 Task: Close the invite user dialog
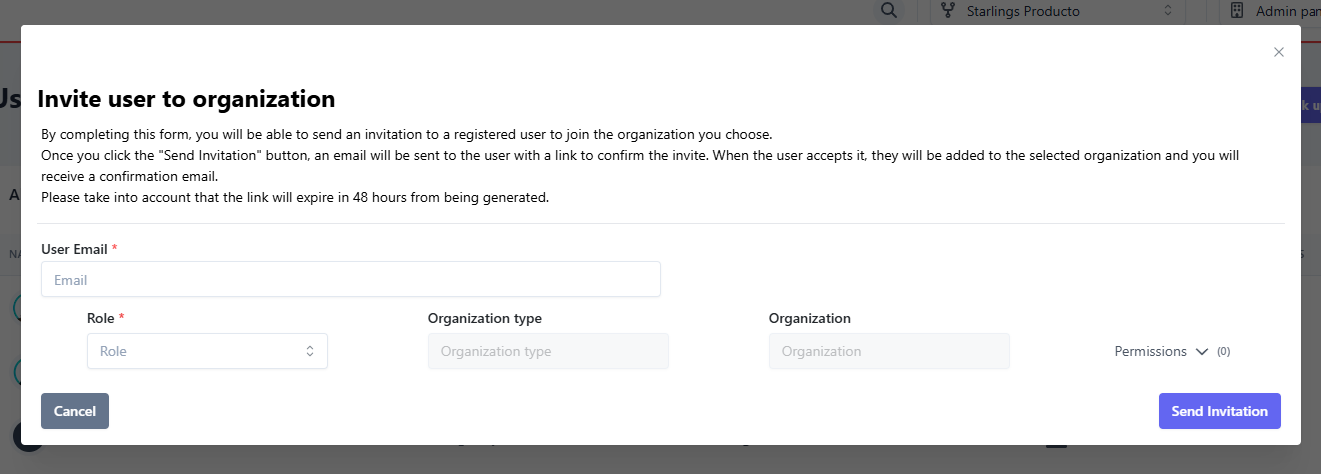click(1278, 52)
